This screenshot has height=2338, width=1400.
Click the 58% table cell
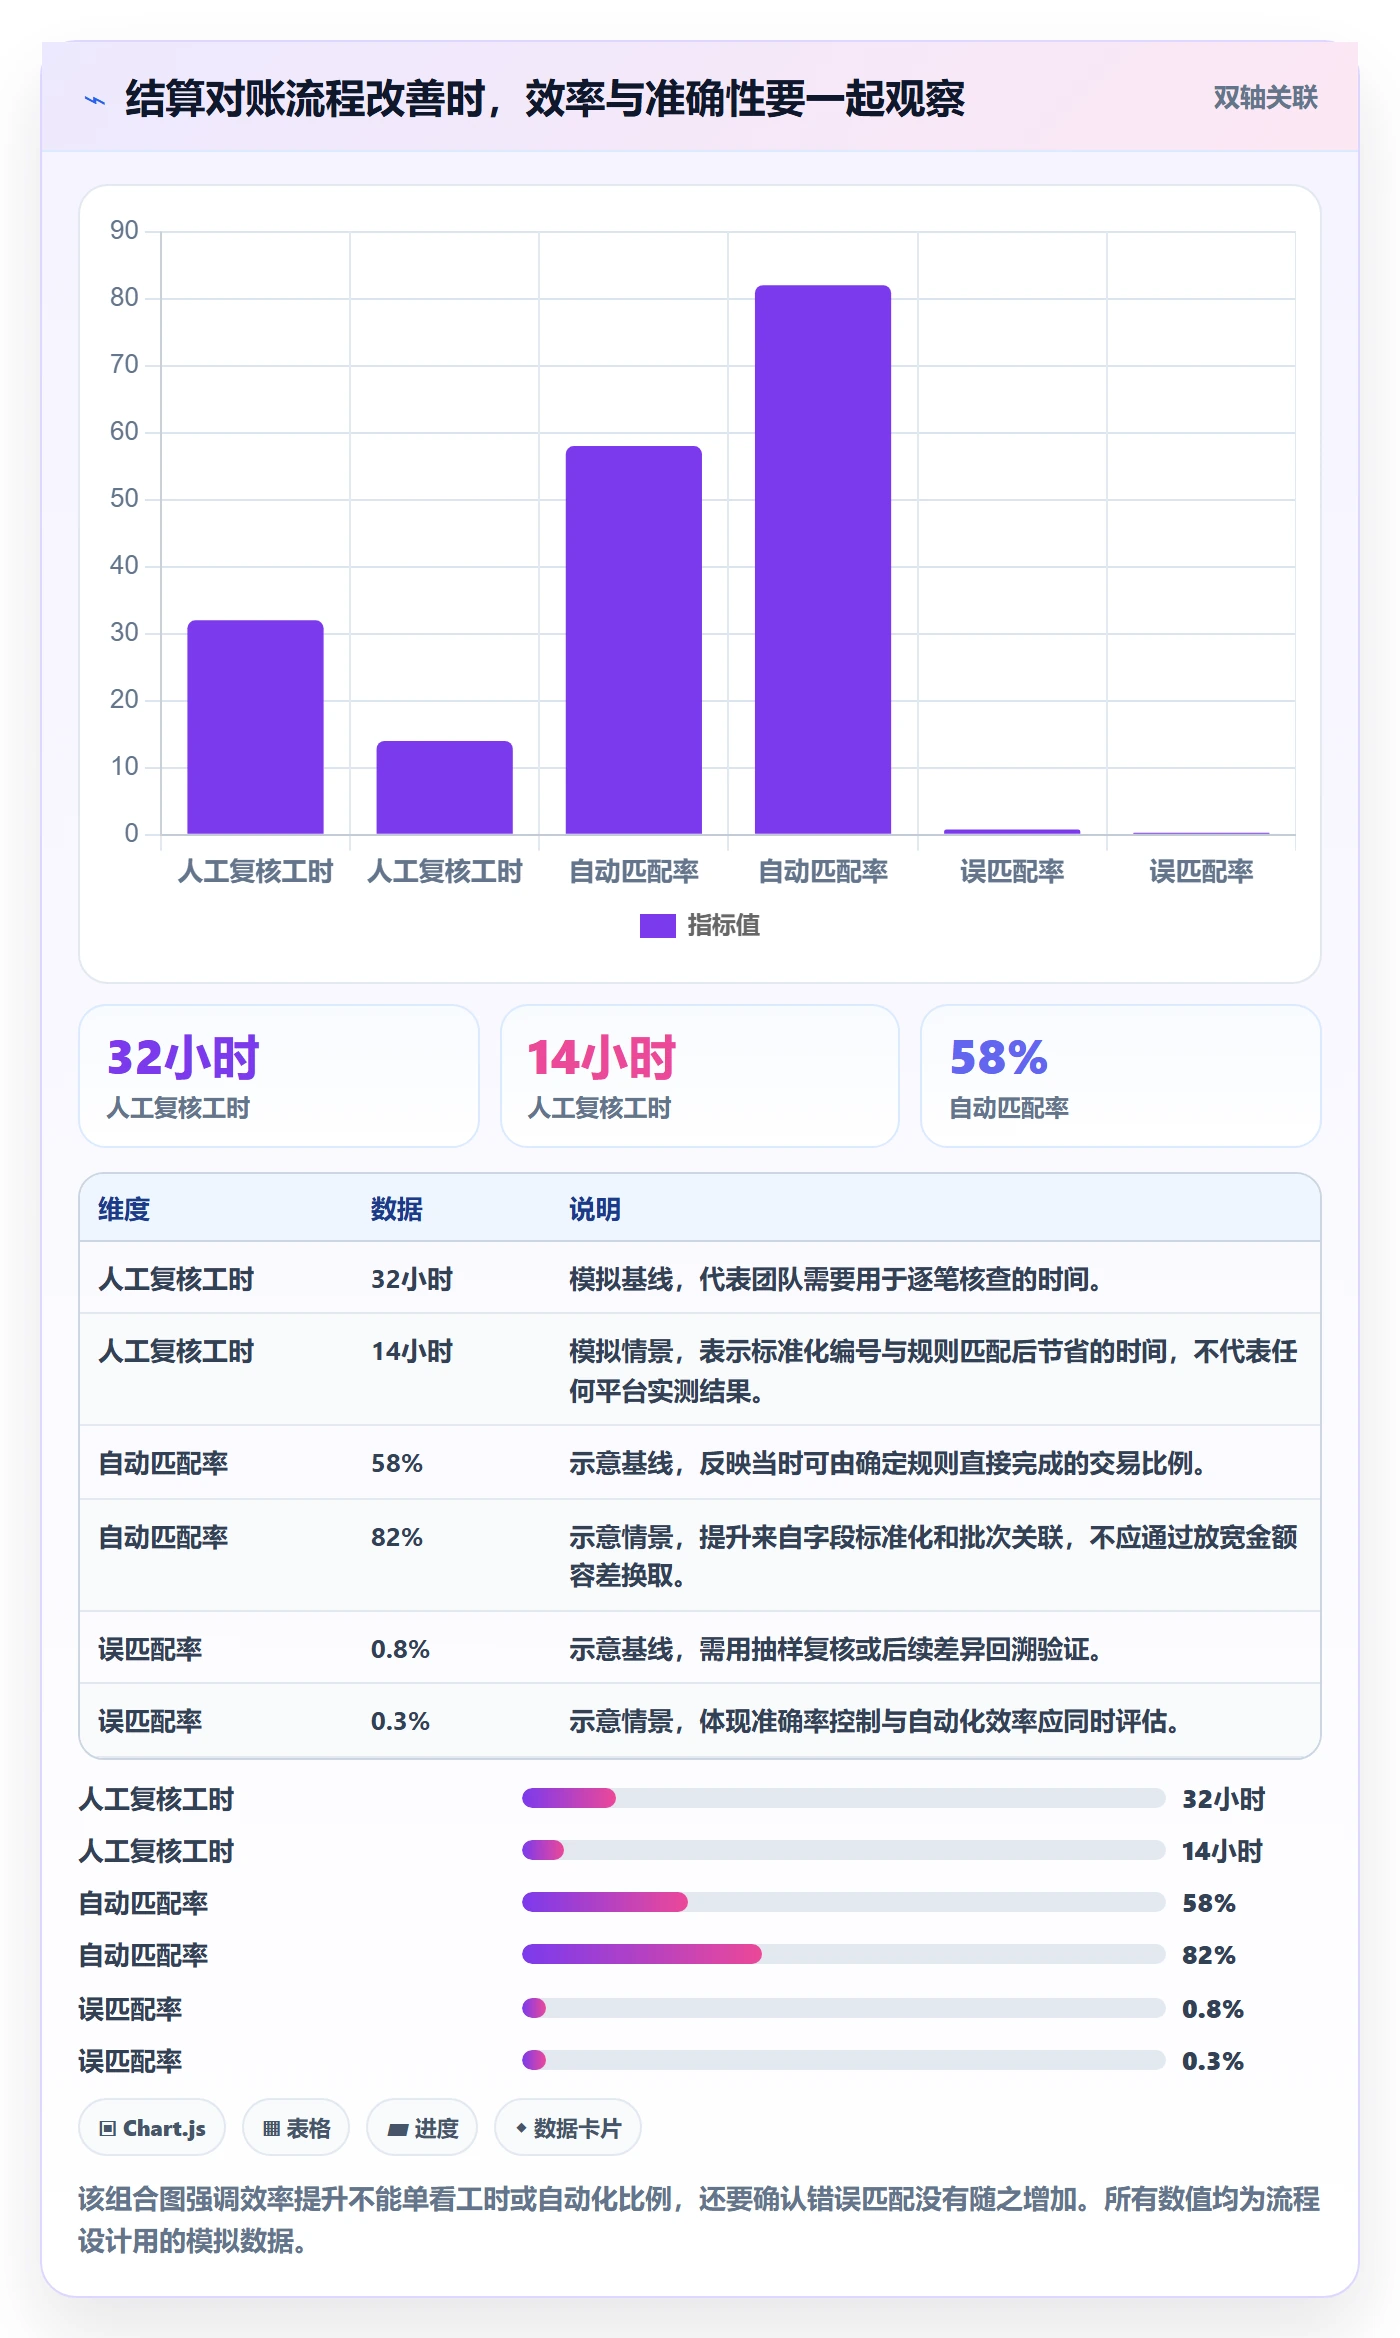[397, 1463]
